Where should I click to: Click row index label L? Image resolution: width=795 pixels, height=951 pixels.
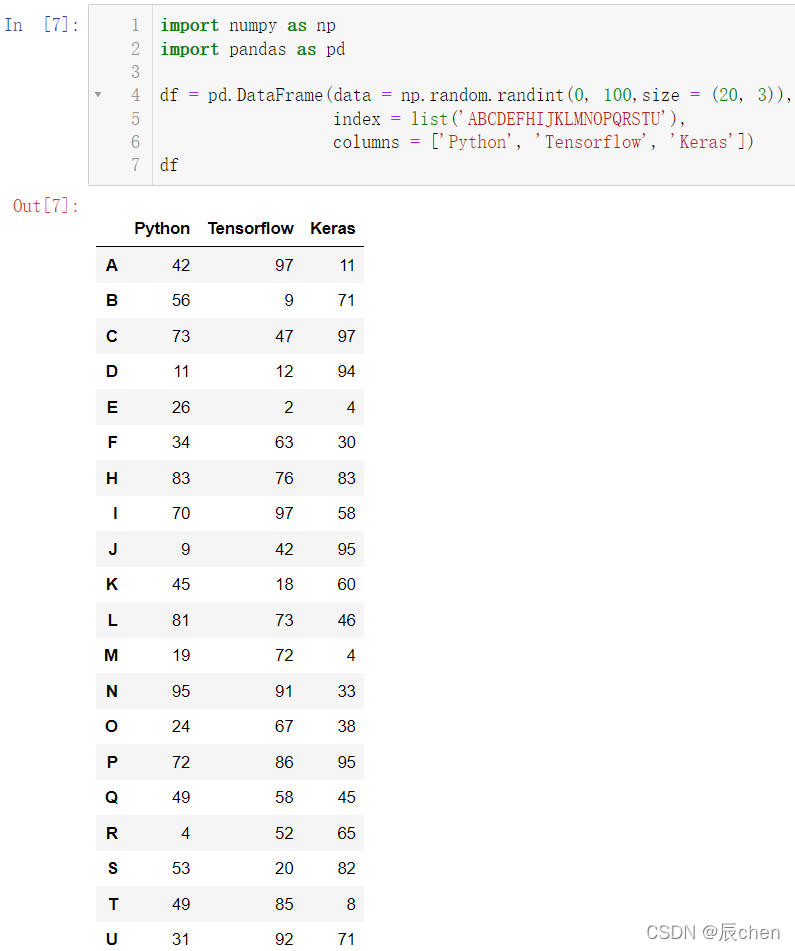(112, 620)
